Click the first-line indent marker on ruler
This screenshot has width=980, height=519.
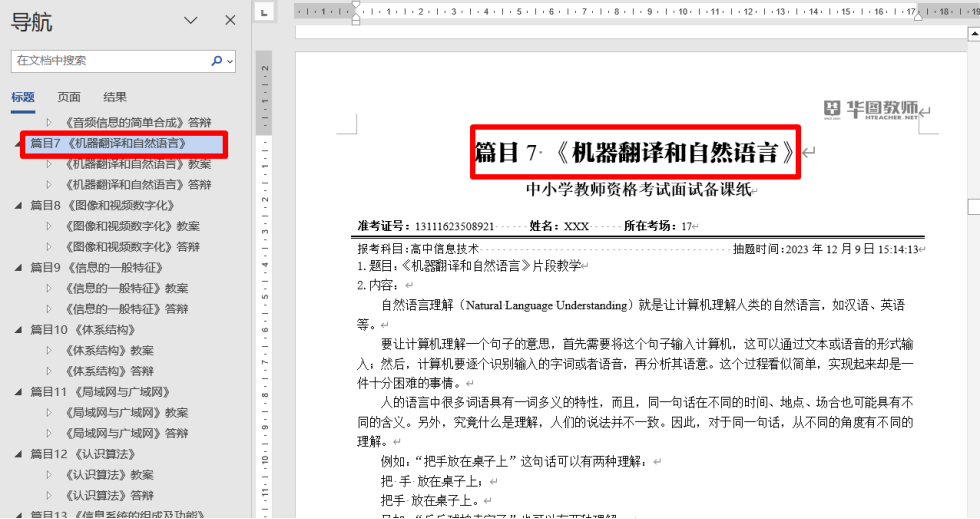pyautogui.click(x=355, y=6)
